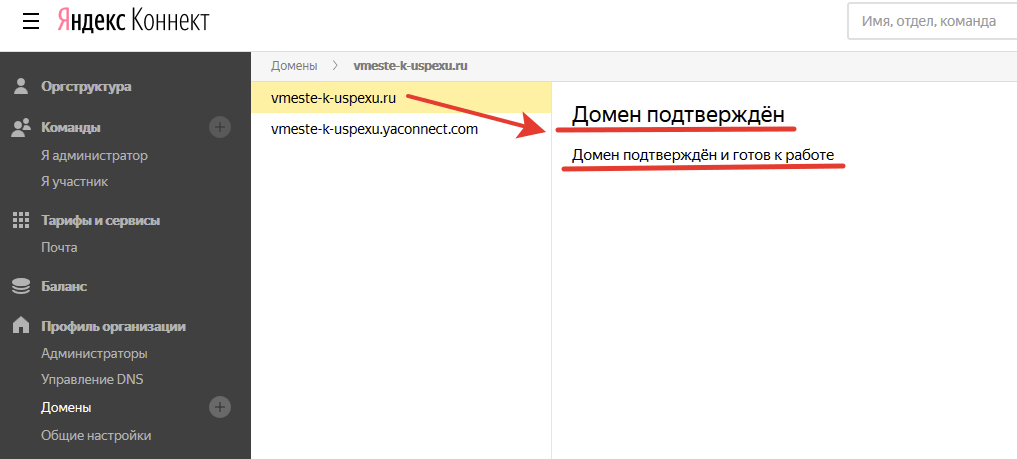The image size is (1017, 459).
Task: Open Общие настройки
Action: pyautogui.click(x=96, y=435)
